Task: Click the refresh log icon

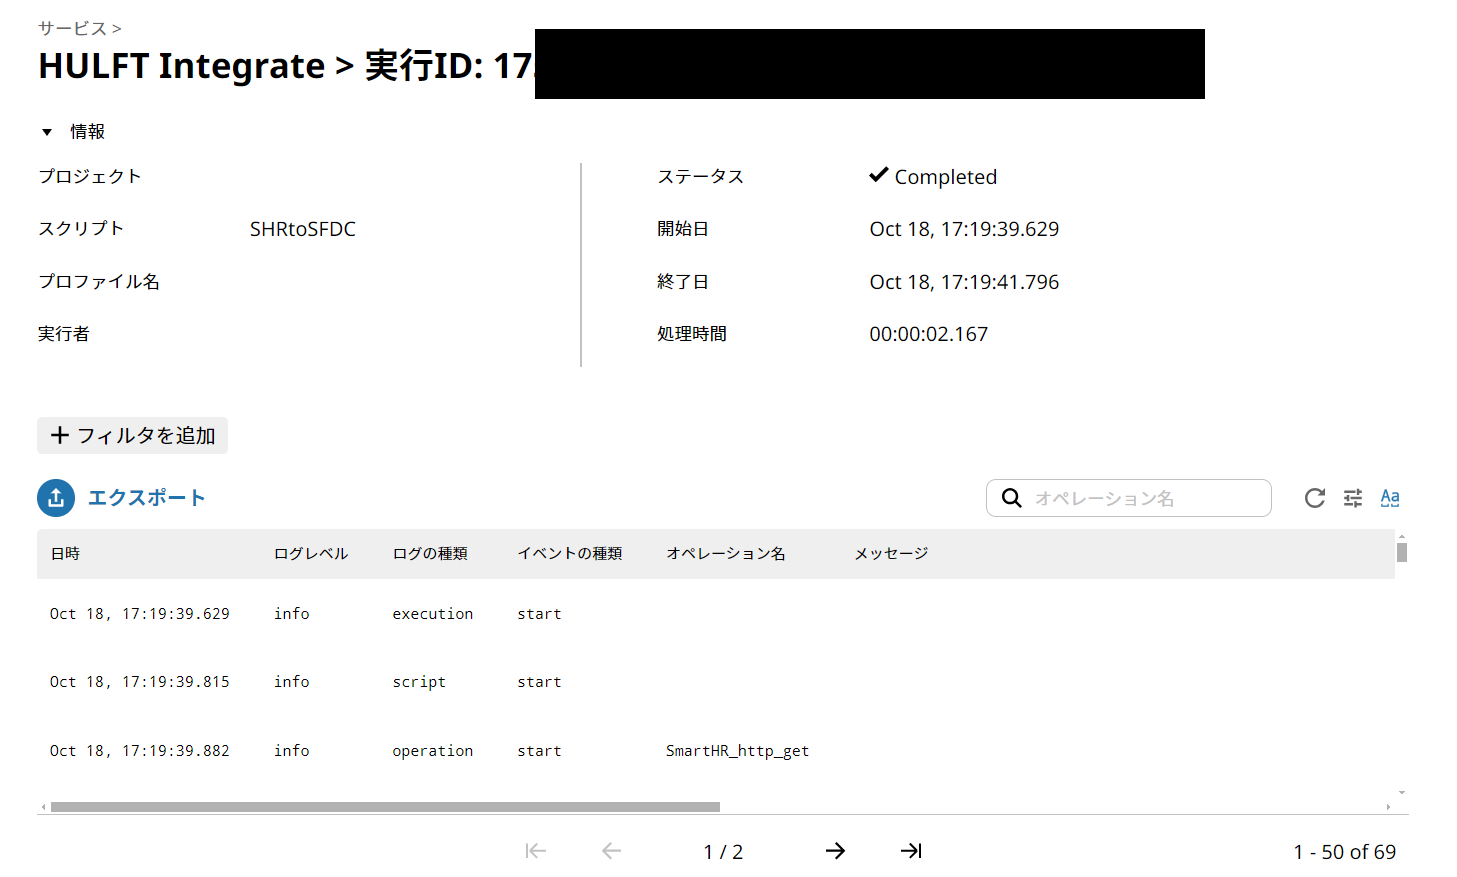Action: point(1314,498)
